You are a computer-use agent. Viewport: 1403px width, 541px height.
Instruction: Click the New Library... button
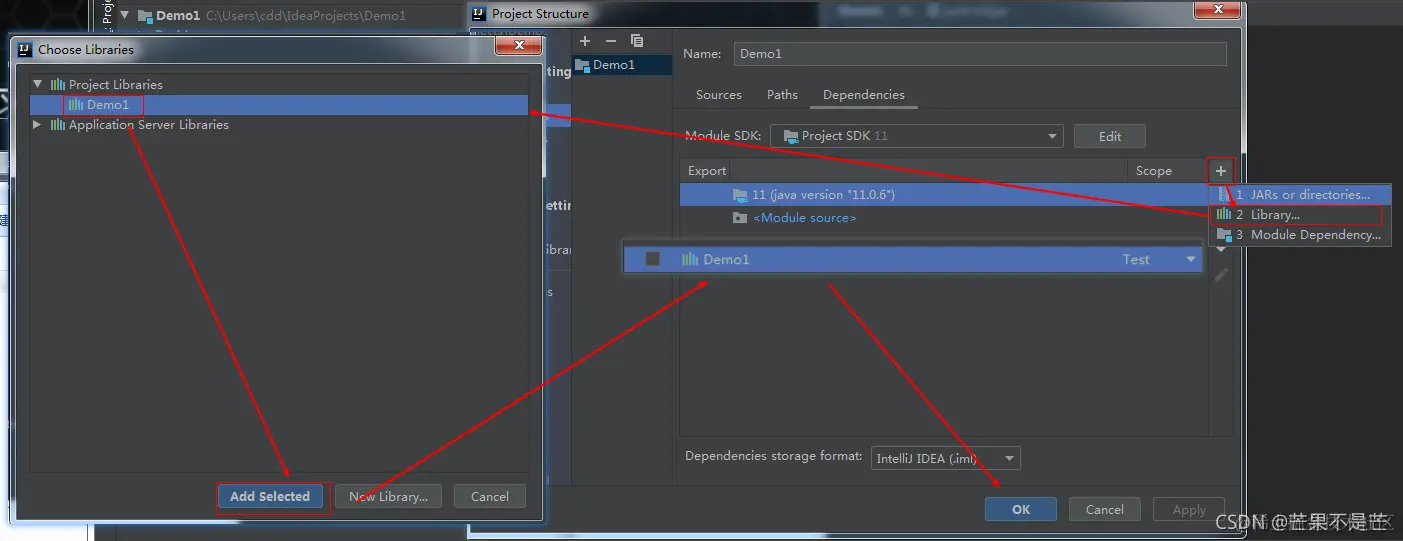tap(389, 497)
